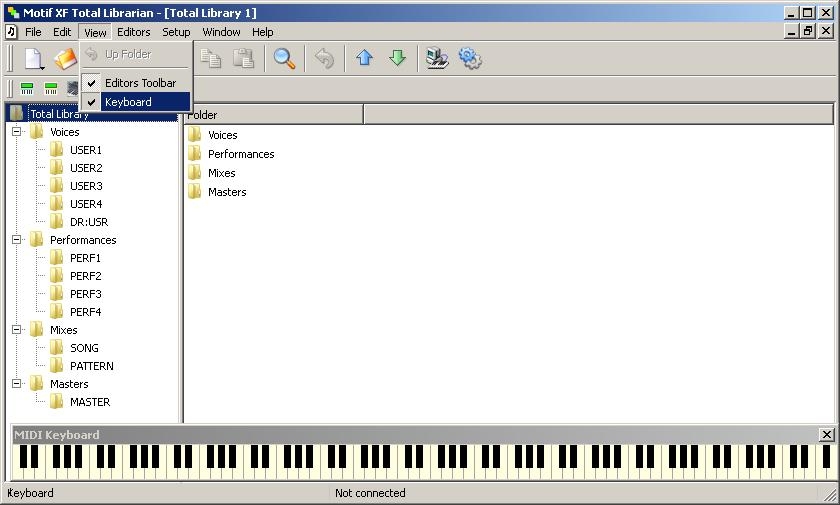Image resolution: width=840 pixels, height=505 pixels.
Task: Select the PERF3 folder
Action: point(85,294)
